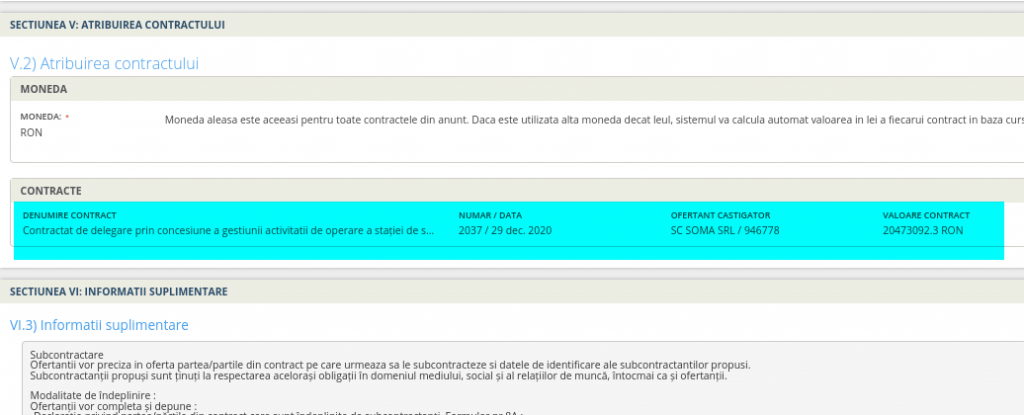This screenshot has width=1024, height=415.
Task: Click the Moneda field label
Action: pos(41,117)
